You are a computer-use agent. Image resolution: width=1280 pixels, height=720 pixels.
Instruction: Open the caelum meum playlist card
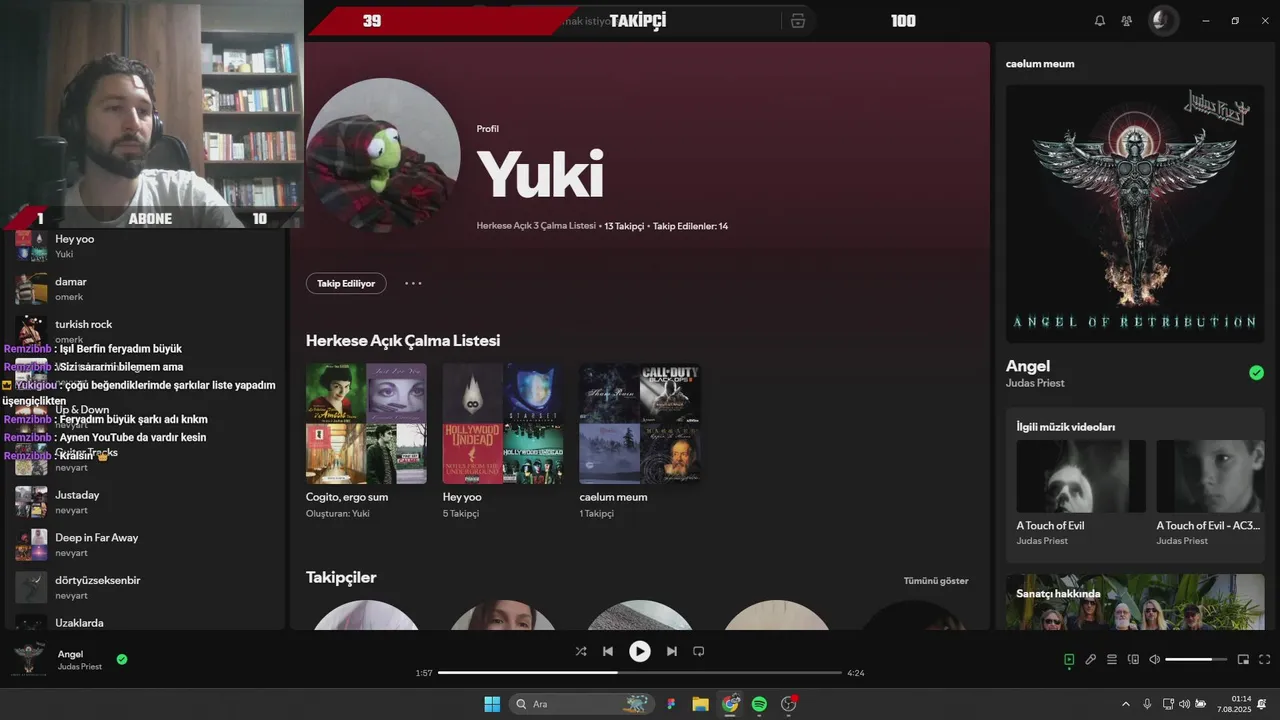(x=640, y=441)
